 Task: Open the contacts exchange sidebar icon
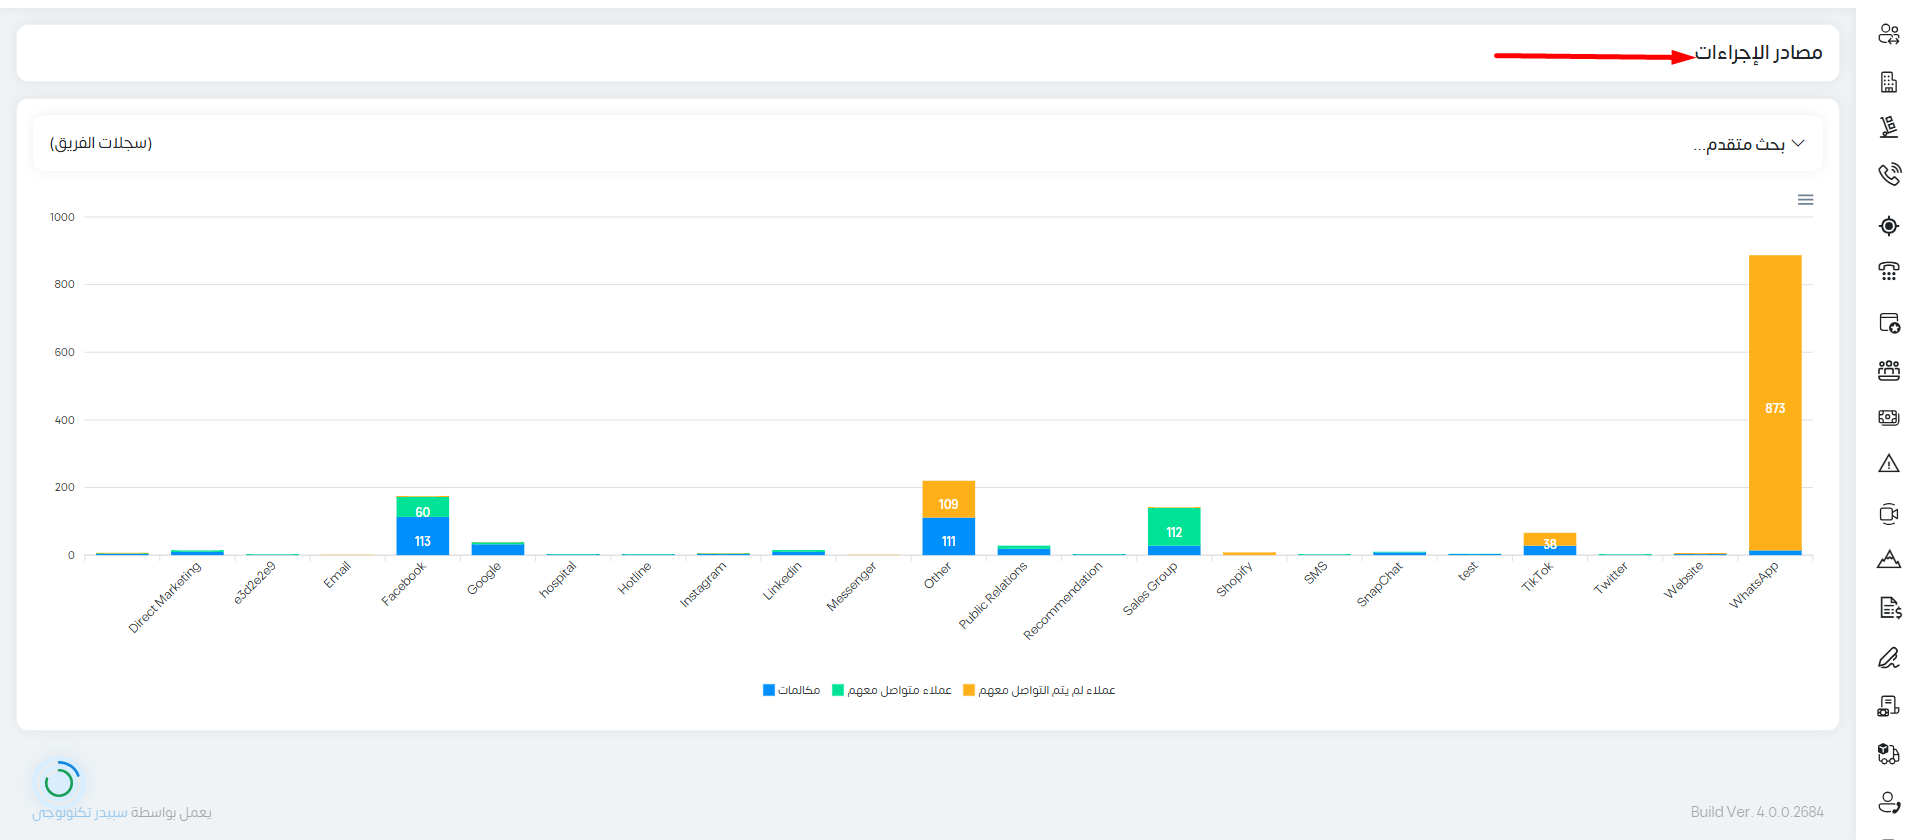coord(1888,35)
